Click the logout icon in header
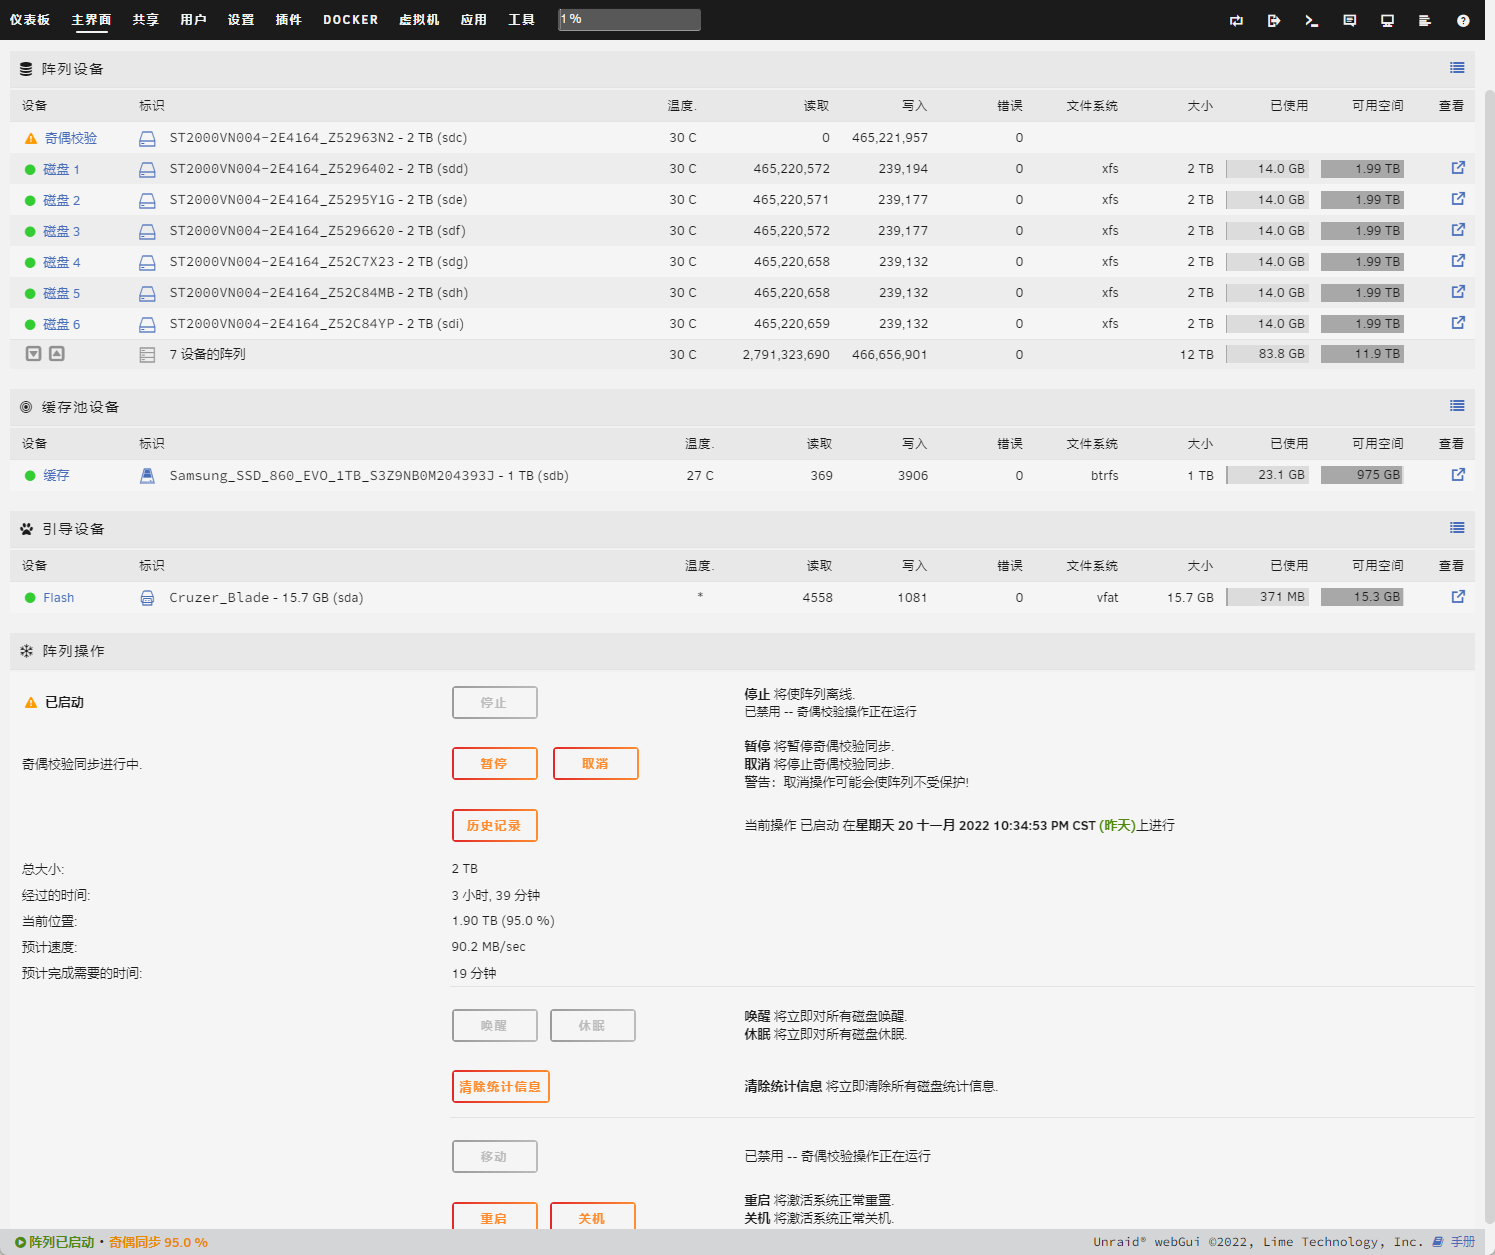 pyautogui.click(x=1273, y=20)
